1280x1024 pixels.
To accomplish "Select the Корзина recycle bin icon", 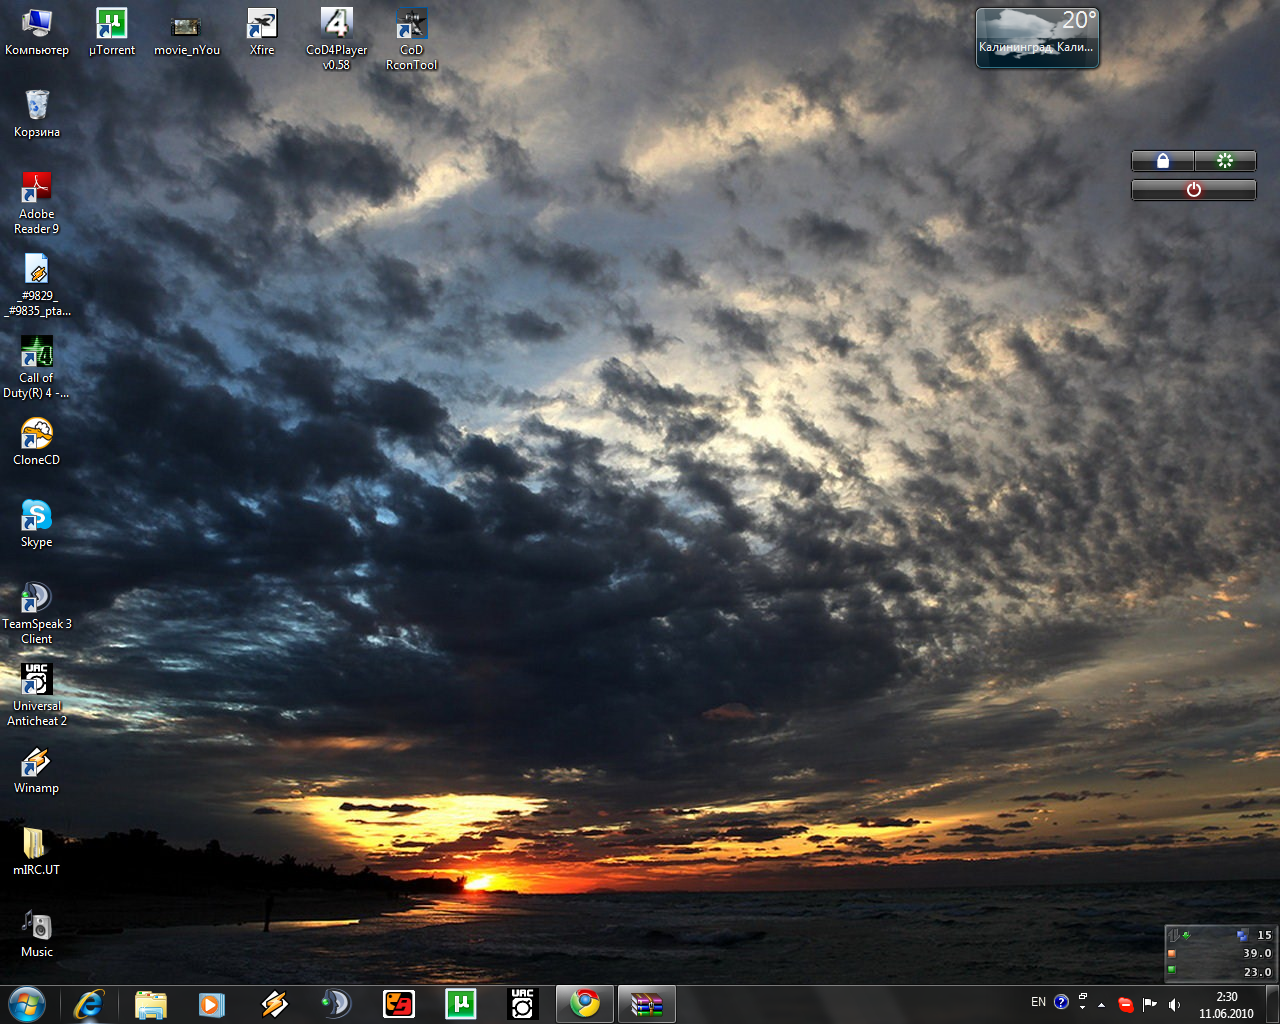I will click(37, 114).
